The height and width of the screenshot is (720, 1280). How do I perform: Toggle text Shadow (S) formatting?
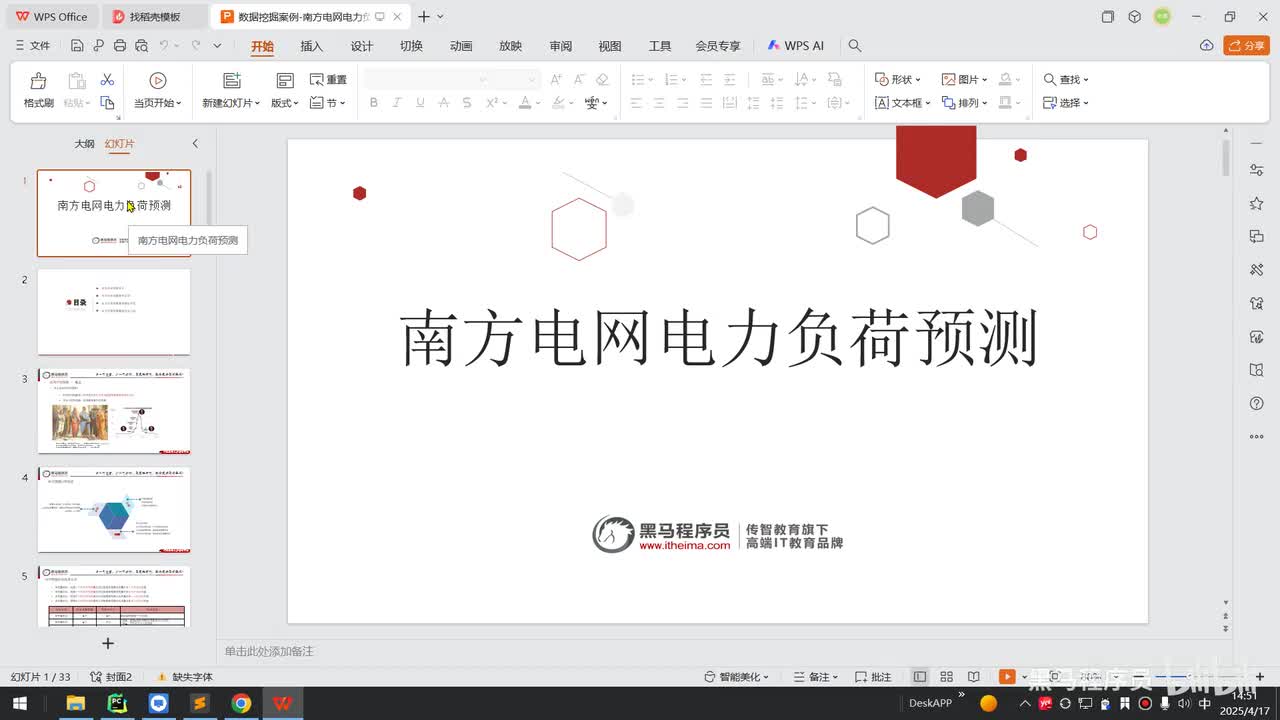467,103
